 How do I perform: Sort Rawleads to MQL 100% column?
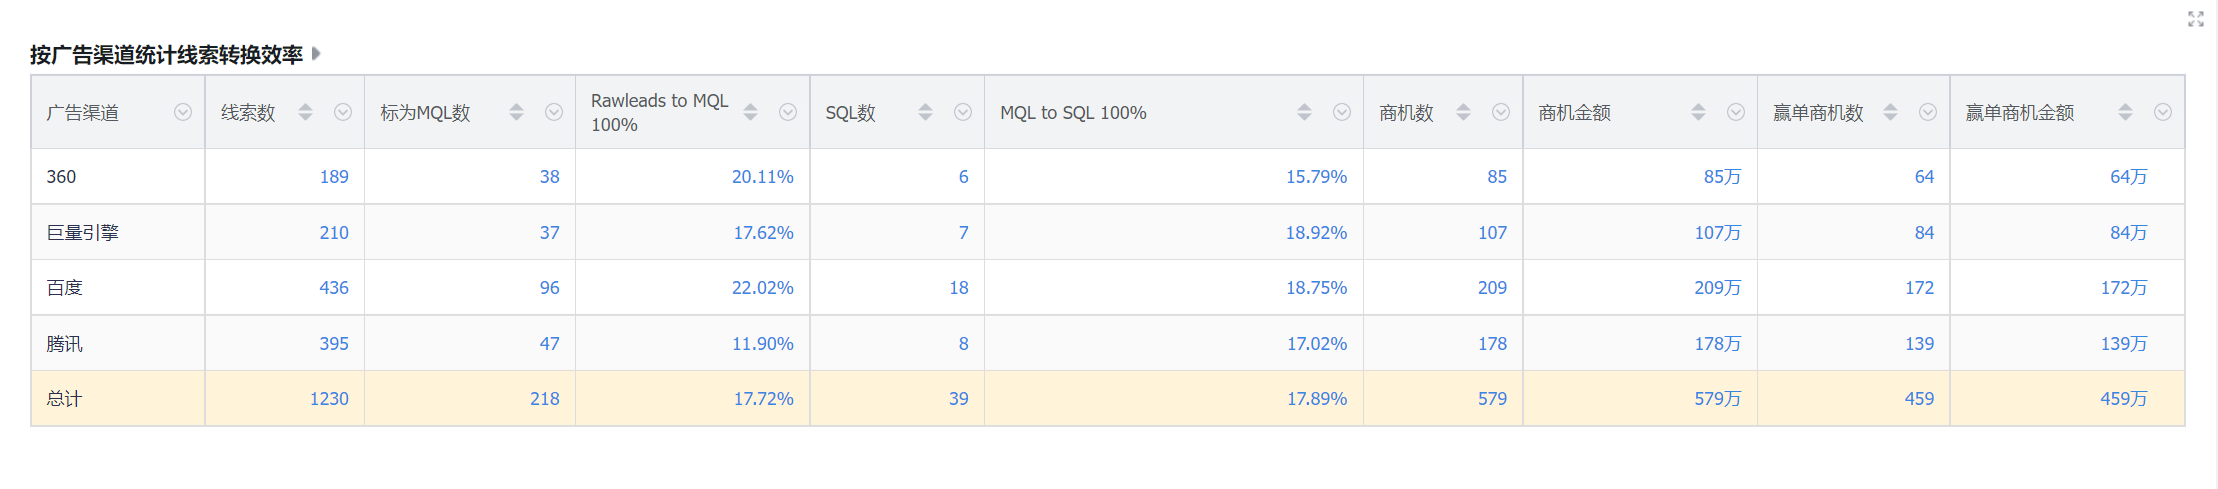pyautogui.click(x=750, y=112)
